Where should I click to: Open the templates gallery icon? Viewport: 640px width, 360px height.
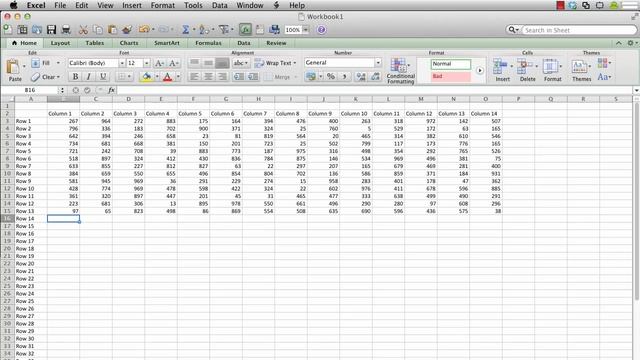pyautogui.click(x=22, y=29)
